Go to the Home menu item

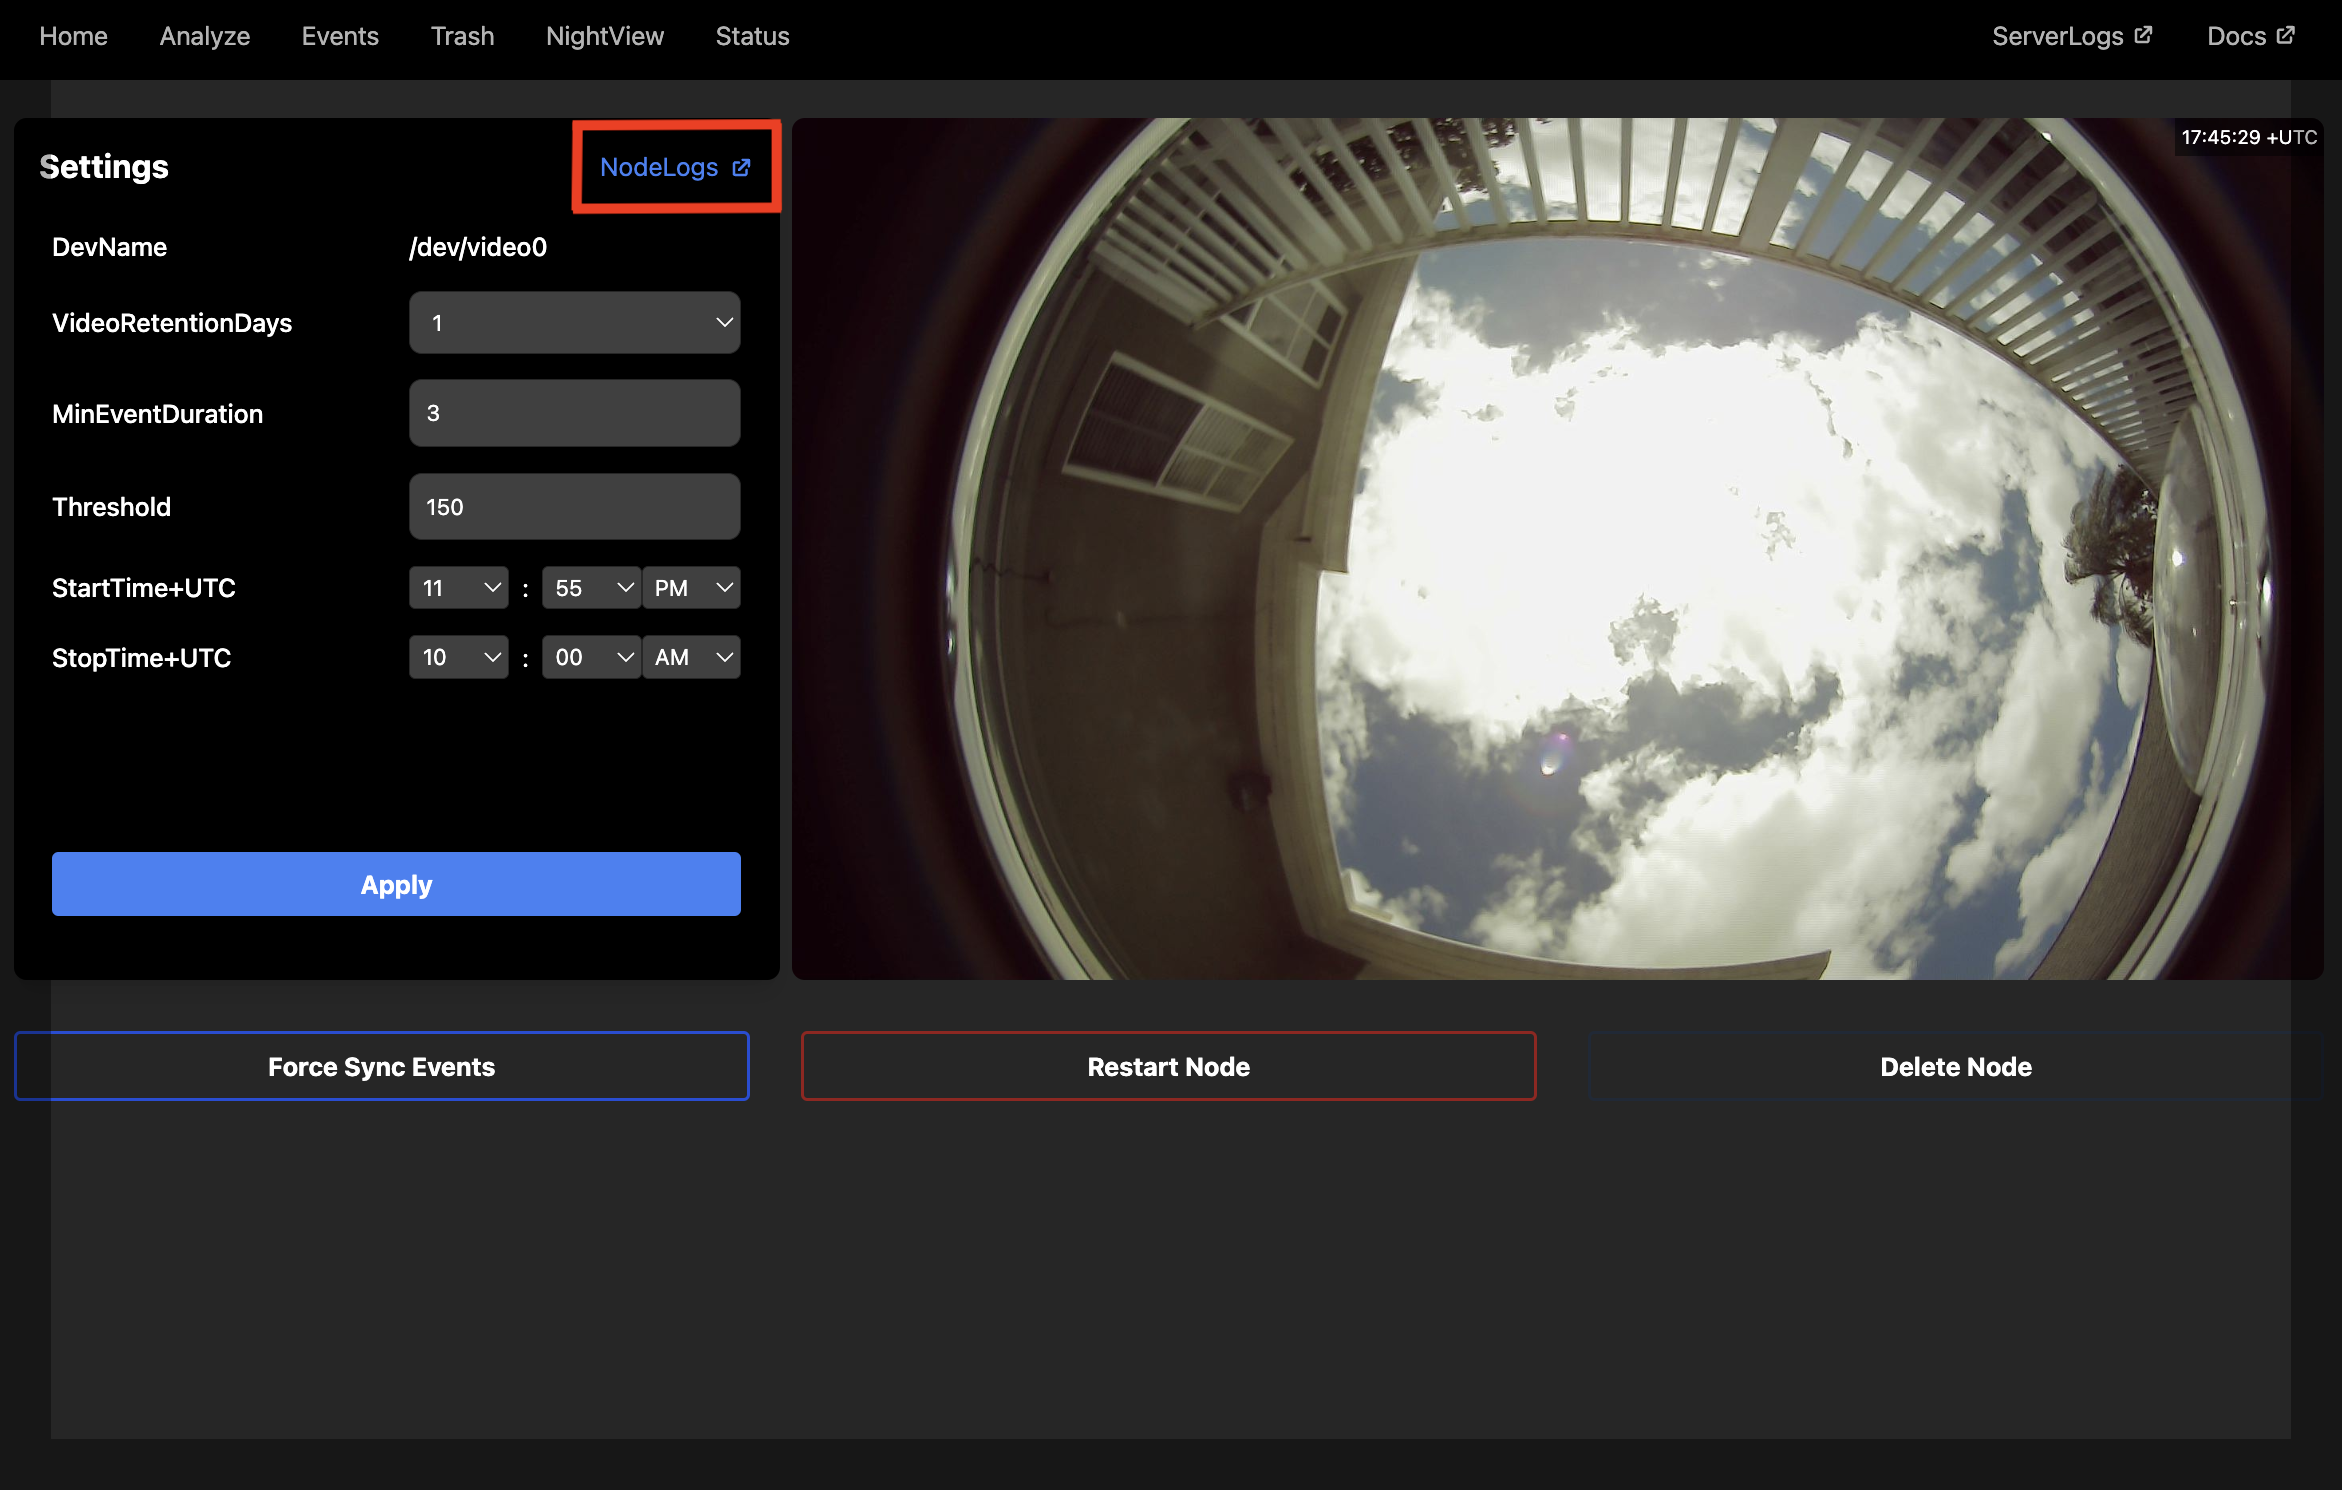73,36
